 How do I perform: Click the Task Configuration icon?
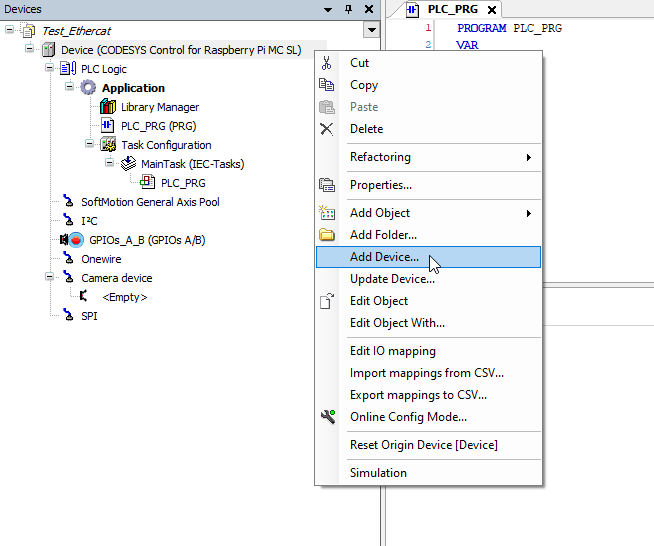pyautogui.click(x=108, y=145)
